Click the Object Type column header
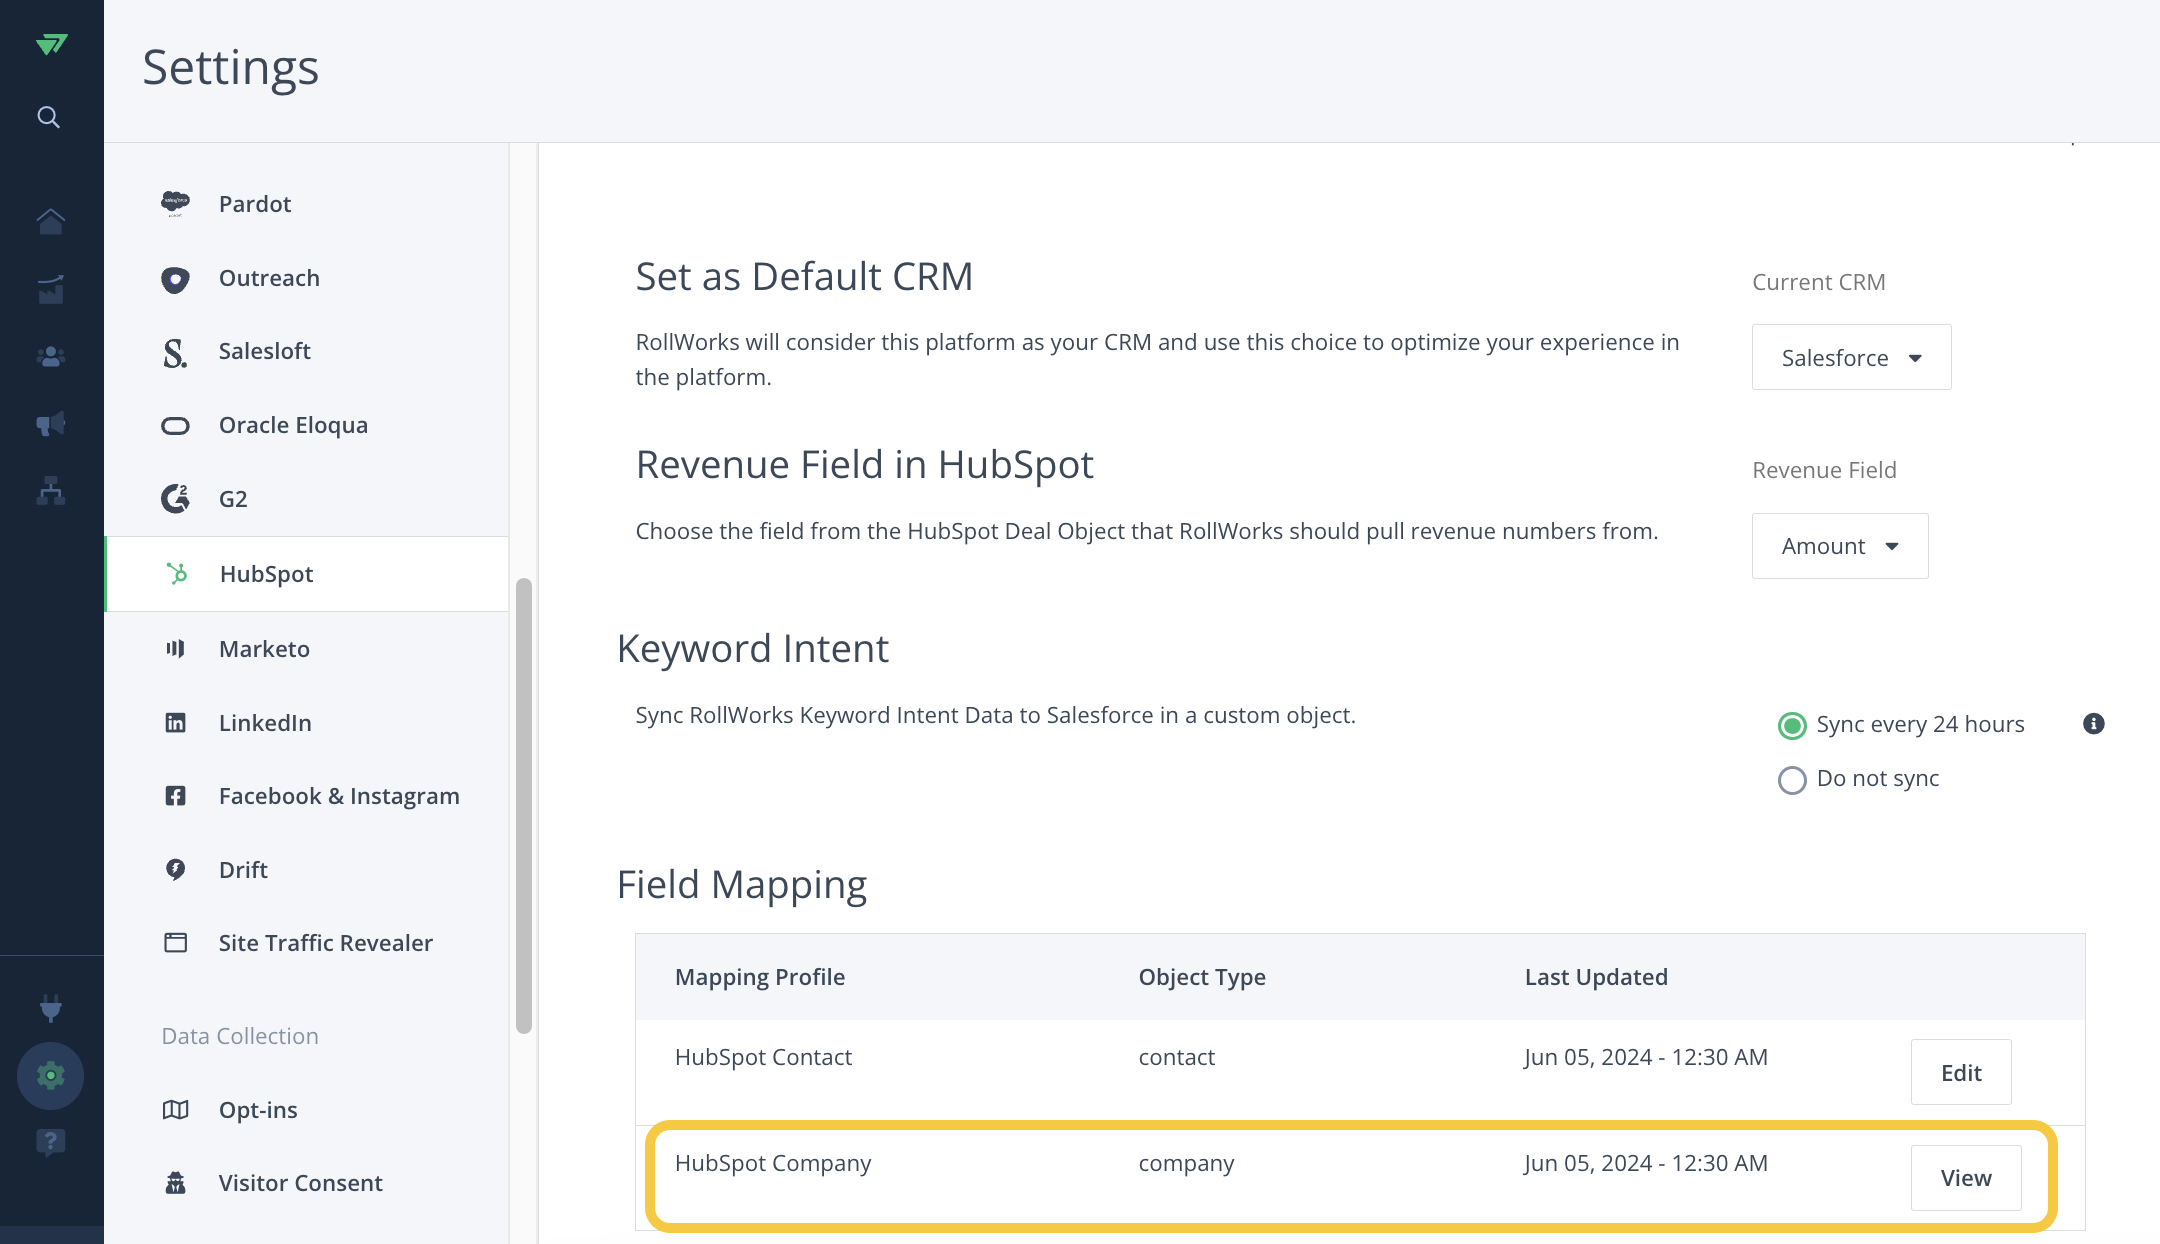Image resolution: width=2160 pixels, height=1244 pixels. [1202, 977]
